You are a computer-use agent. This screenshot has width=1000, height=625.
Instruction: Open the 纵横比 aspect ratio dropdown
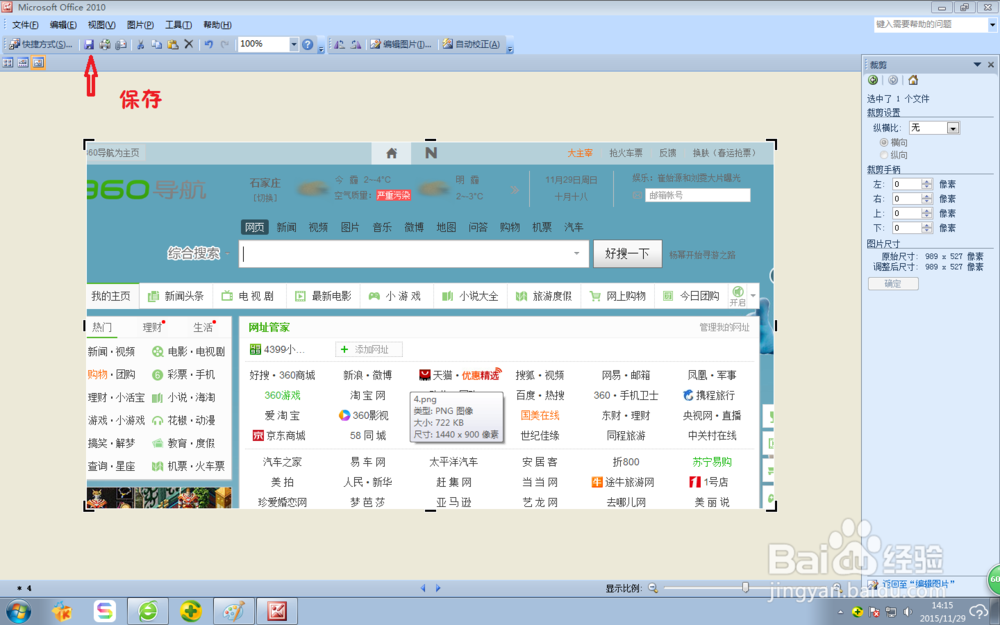(951, 127)
